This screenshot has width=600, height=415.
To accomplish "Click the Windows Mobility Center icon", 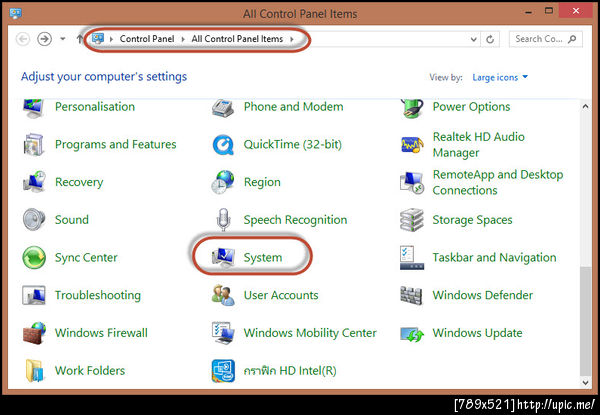I will coord(223,333).
